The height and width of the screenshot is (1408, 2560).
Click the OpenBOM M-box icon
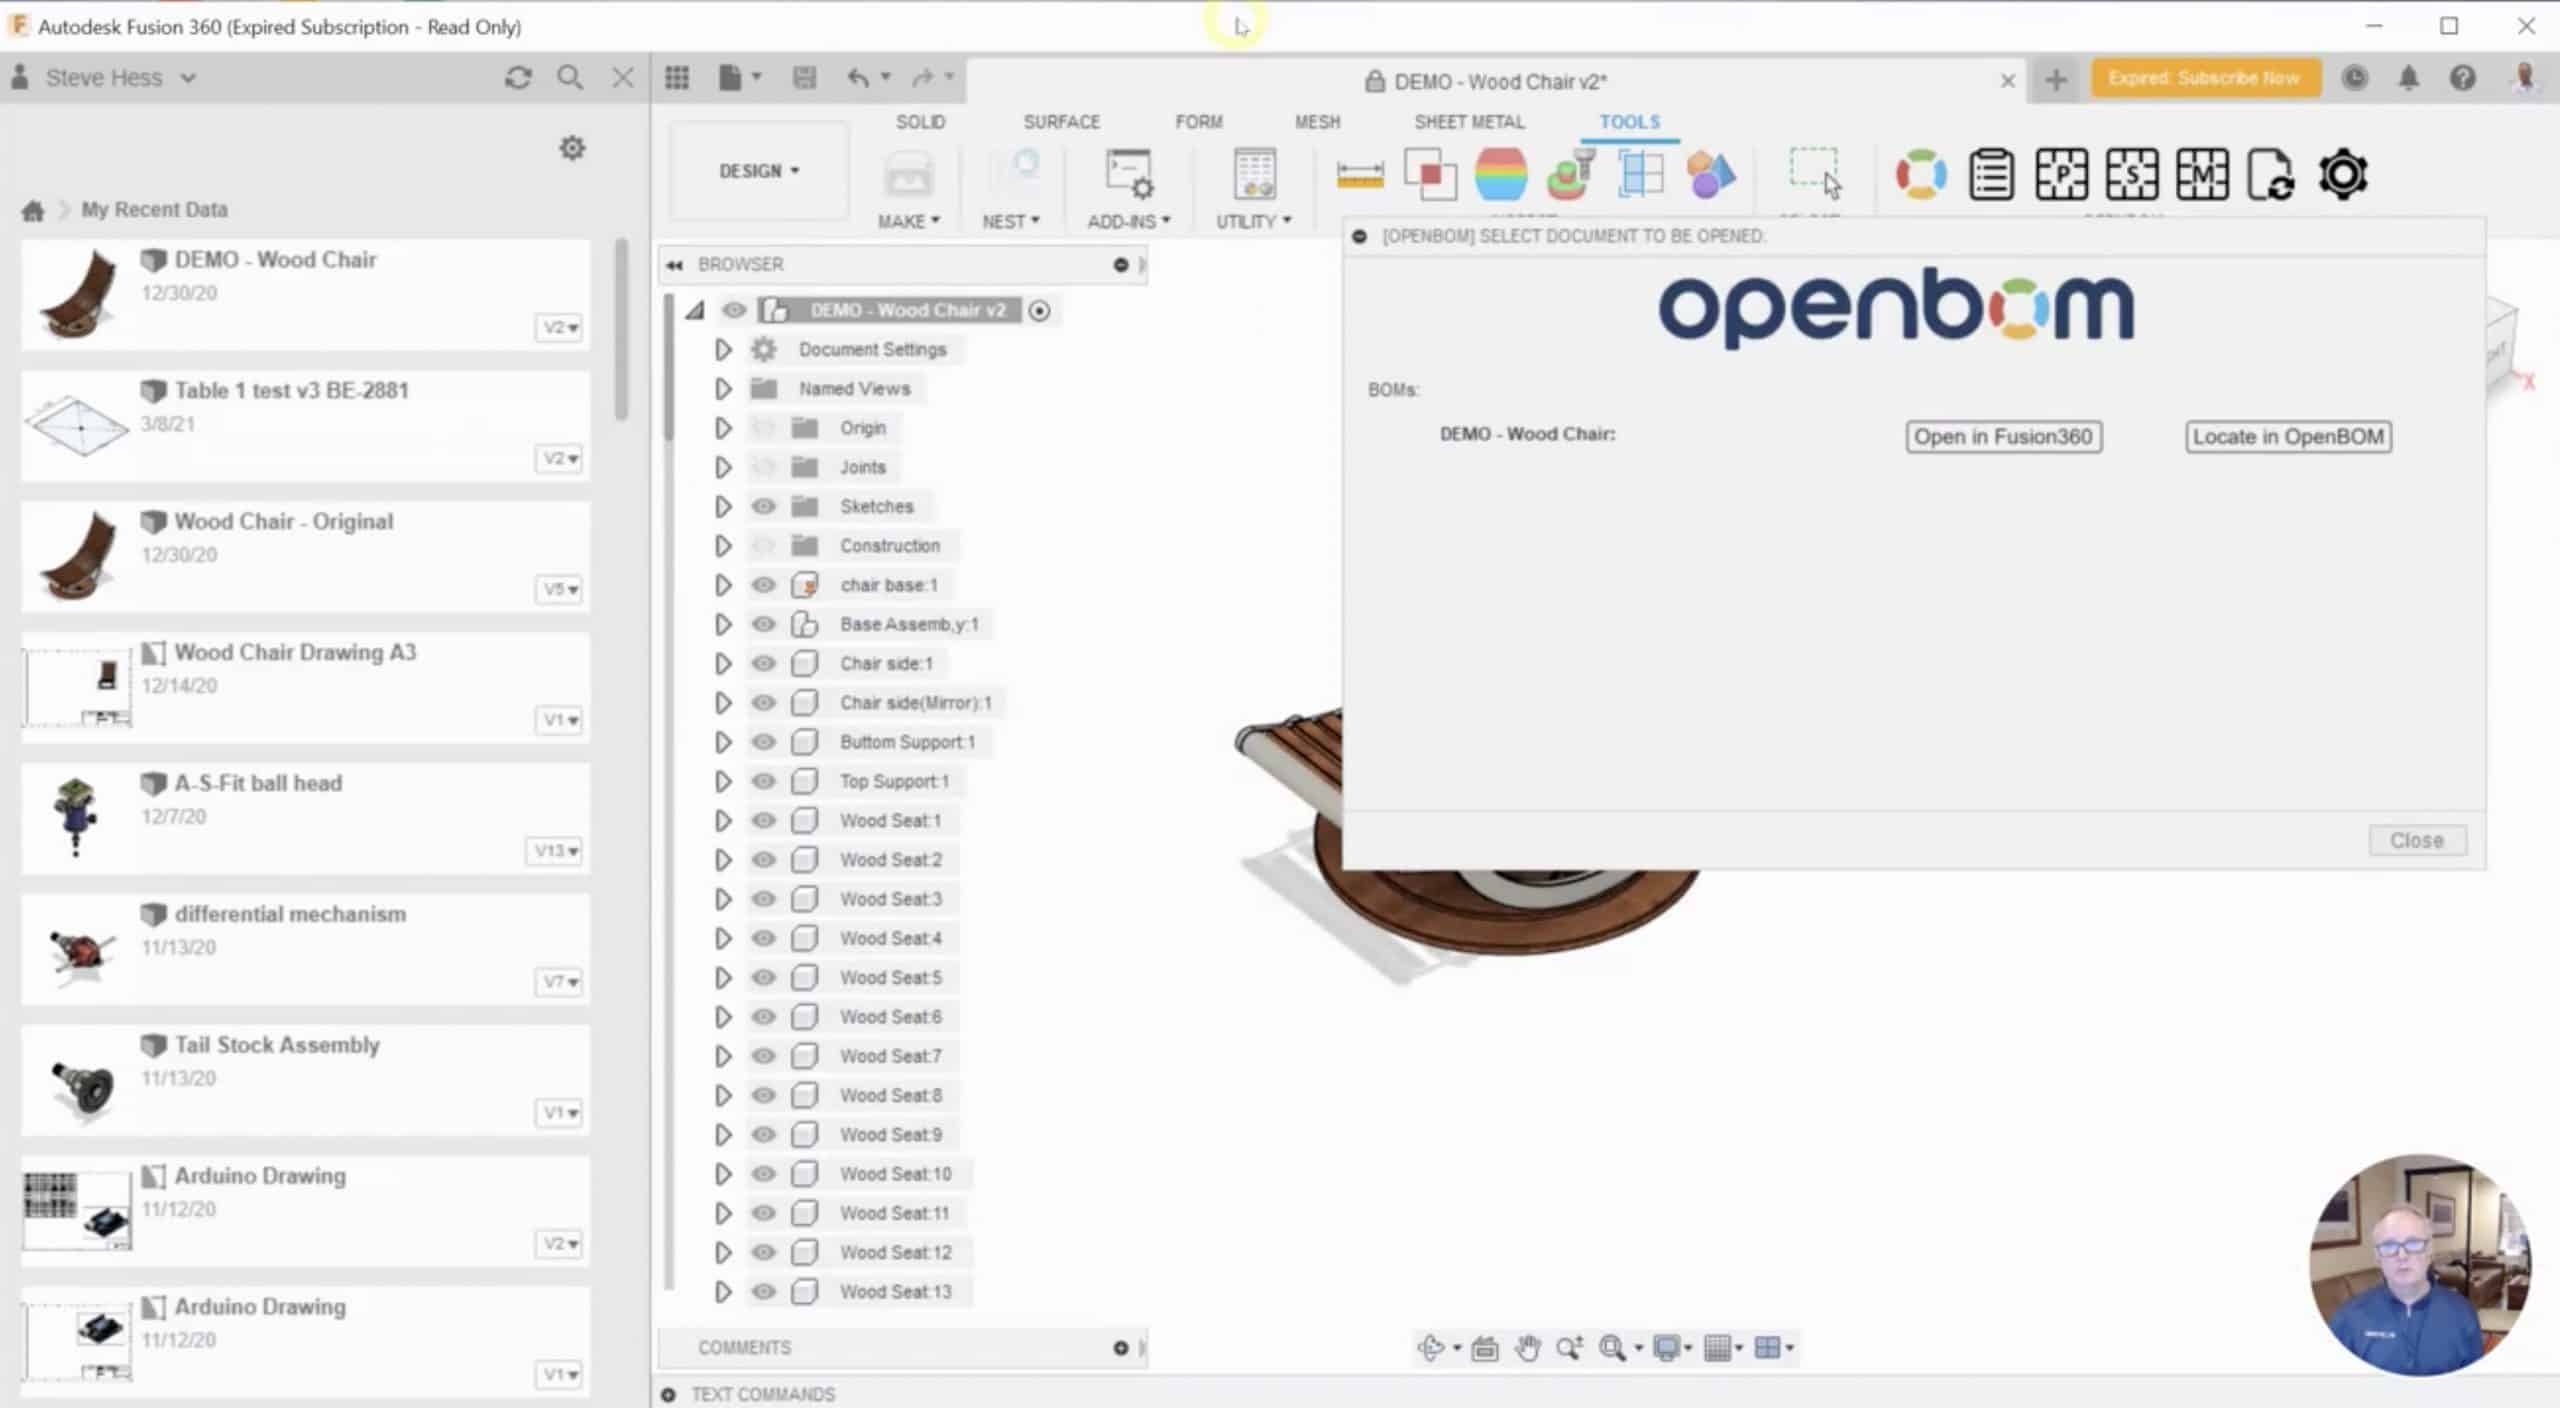coord(2202,175)
